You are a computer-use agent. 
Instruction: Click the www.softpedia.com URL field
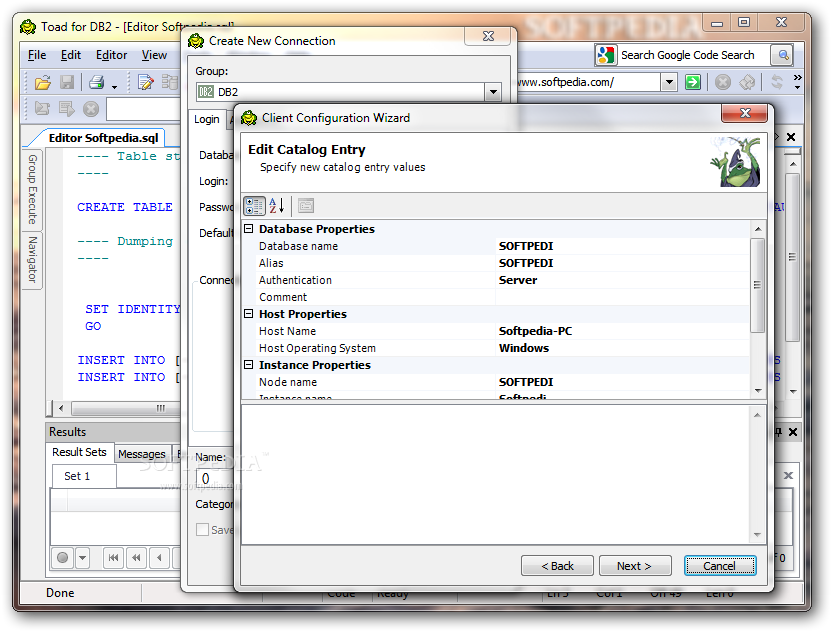tap(588, 82)
